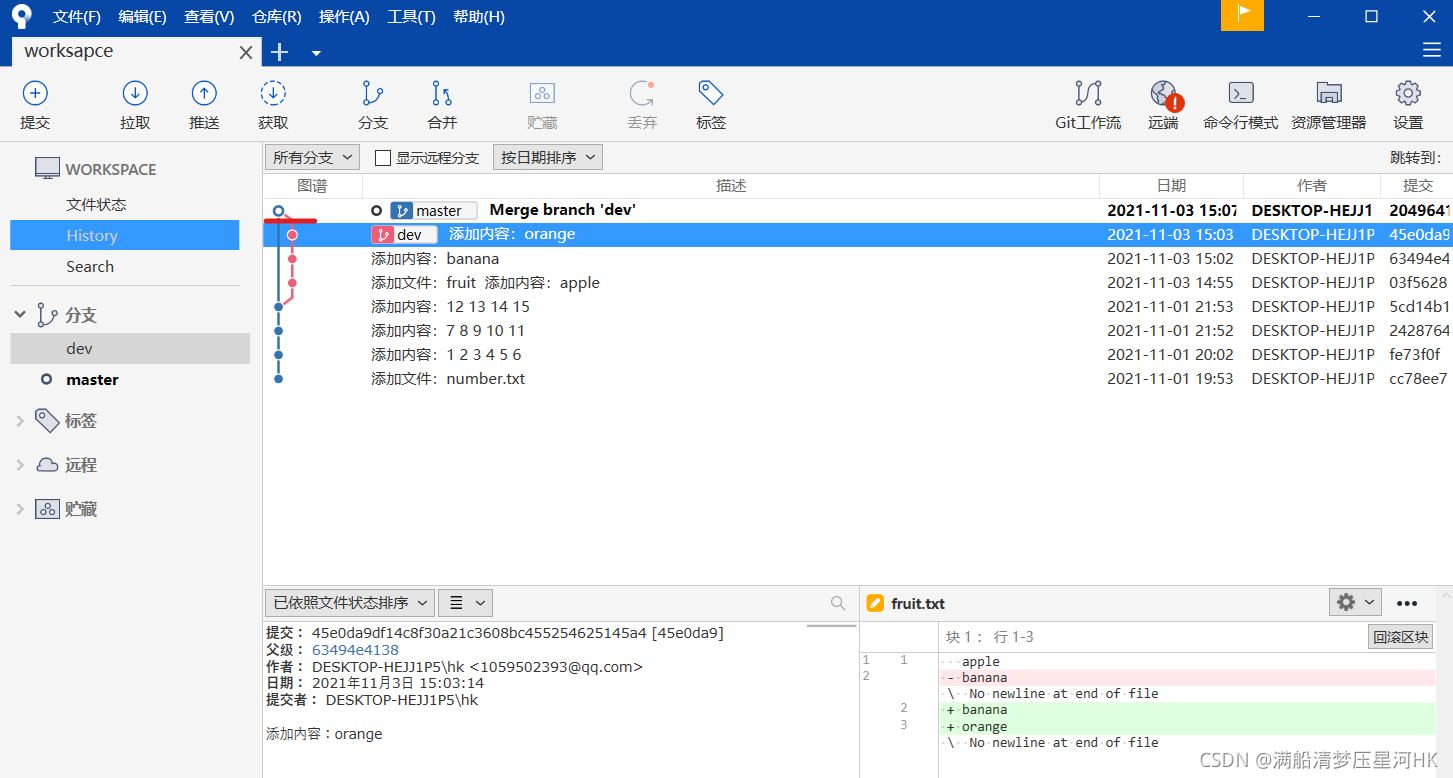
Task: Click the 拉取 (Pull) toolbar icon
Action: pos(135,94)
